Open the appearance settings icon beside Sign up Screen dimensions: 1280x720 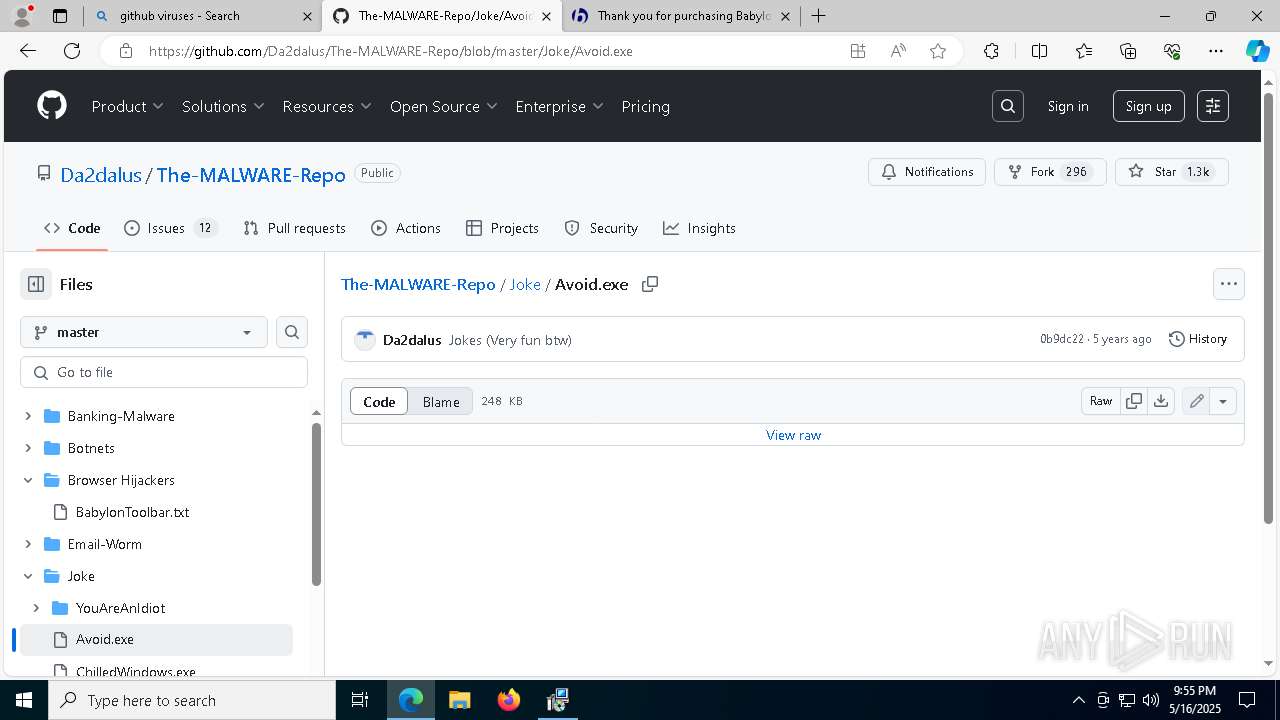1213,106
